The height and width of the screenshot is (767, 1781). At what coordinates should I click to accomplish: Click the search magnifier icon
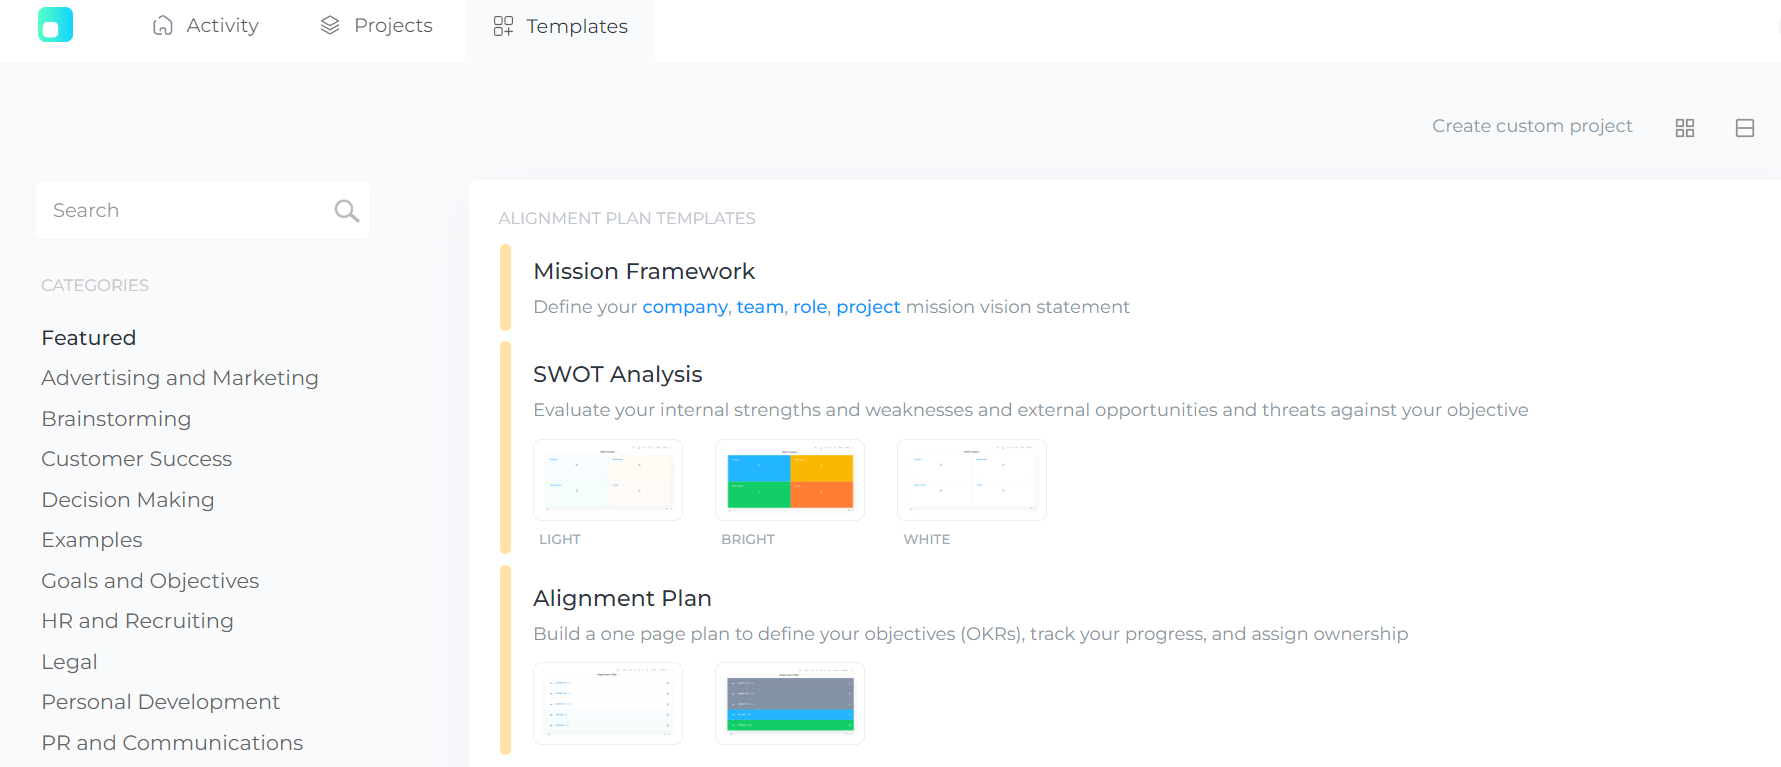pyautogui.click(x=345, y=210)
